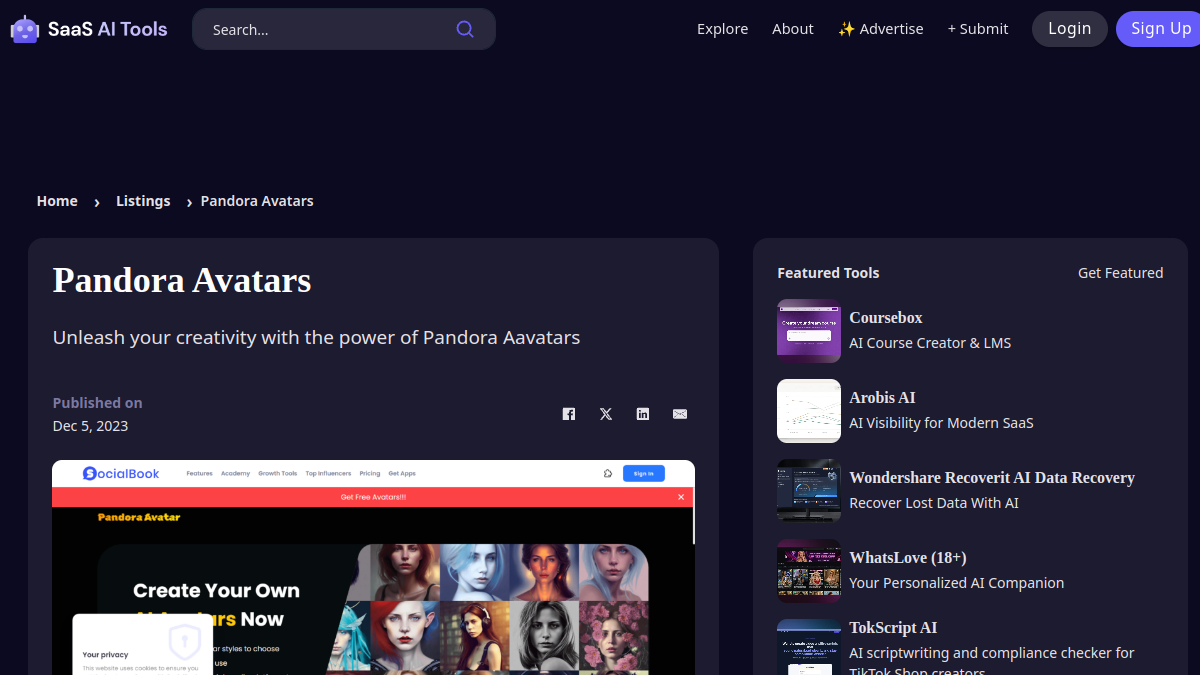
Task: Click the Dec 5, 2023 publish date
Action: pyautogui.click(x=91, y=426)
